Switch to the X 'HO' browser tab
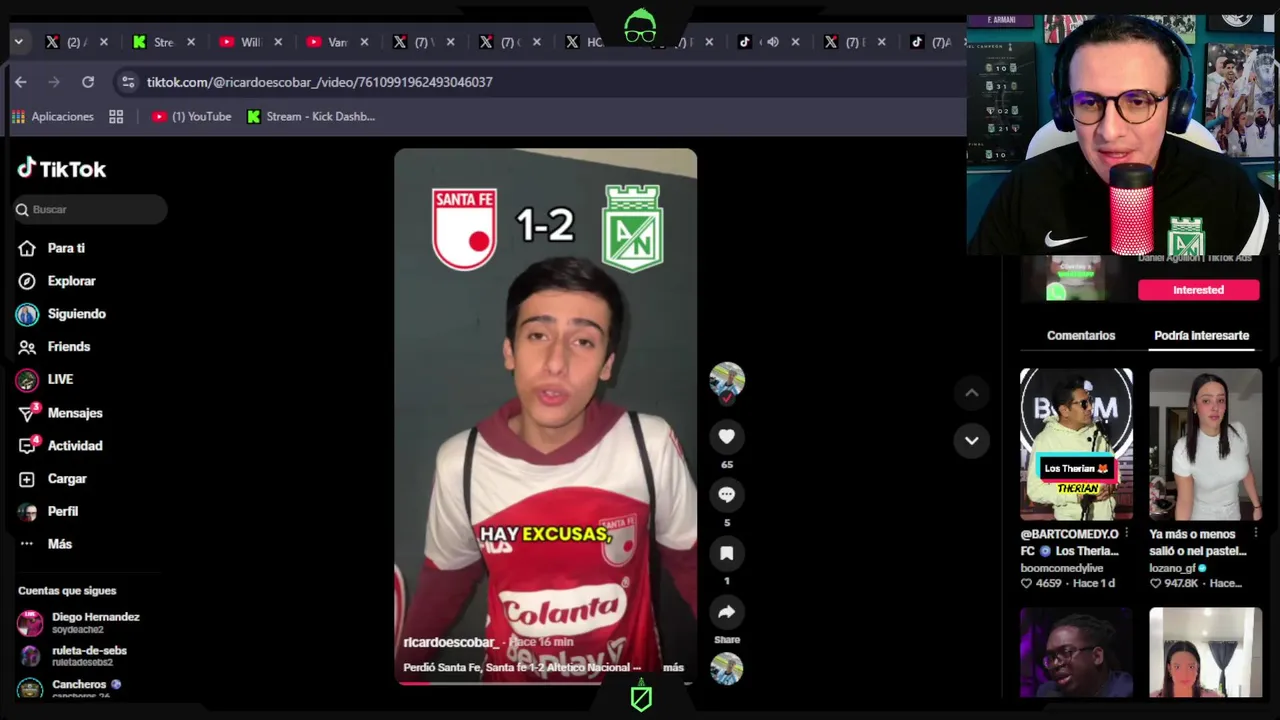Viewport: 1280px width, 720px height. coord(585,42)
